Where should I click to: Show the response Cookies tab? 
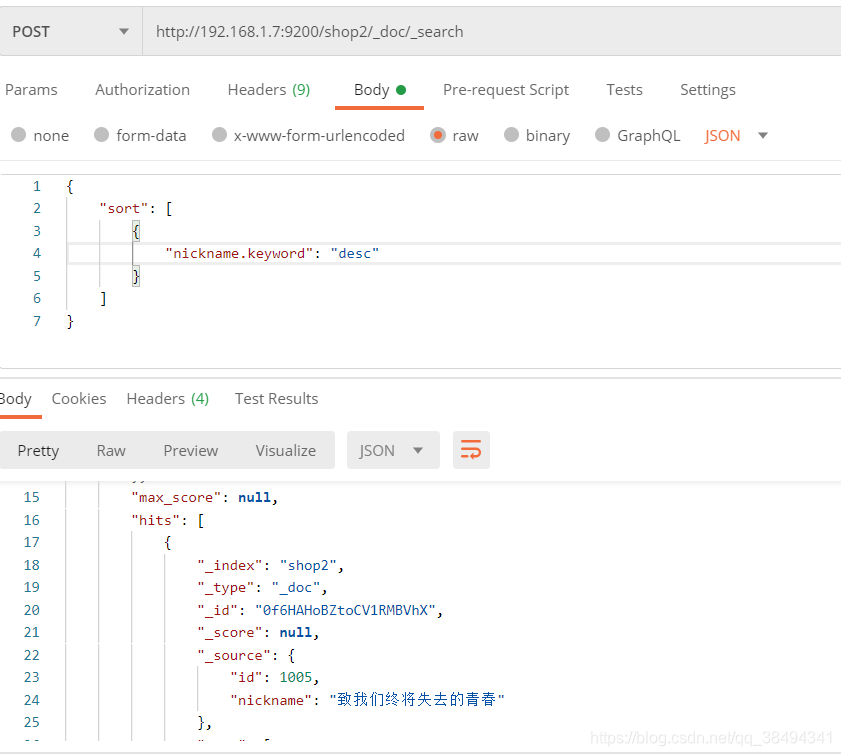coord(79,399)
